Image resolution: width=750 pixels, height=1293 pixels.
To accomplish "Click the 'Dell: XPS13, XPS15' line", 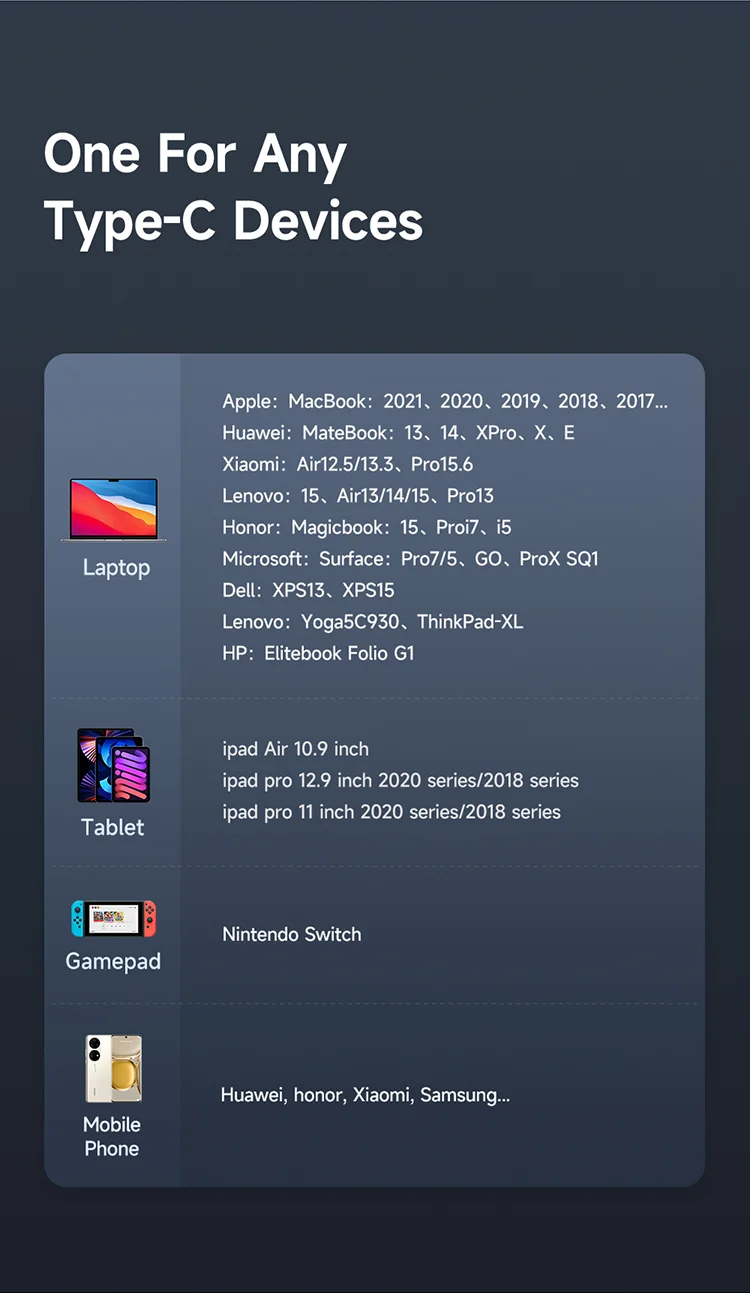I will click(308, 590).
